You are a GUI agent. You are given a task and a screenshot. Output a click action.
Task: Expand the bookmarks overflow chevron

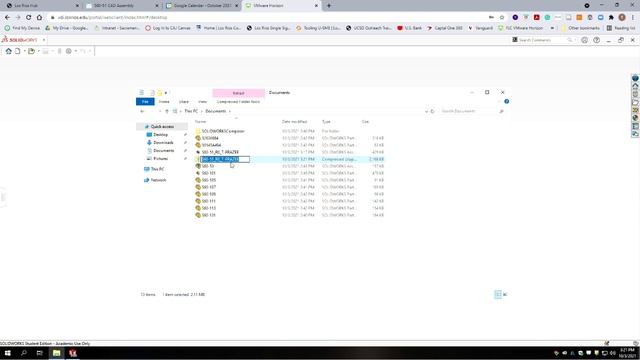click(552, 28)
